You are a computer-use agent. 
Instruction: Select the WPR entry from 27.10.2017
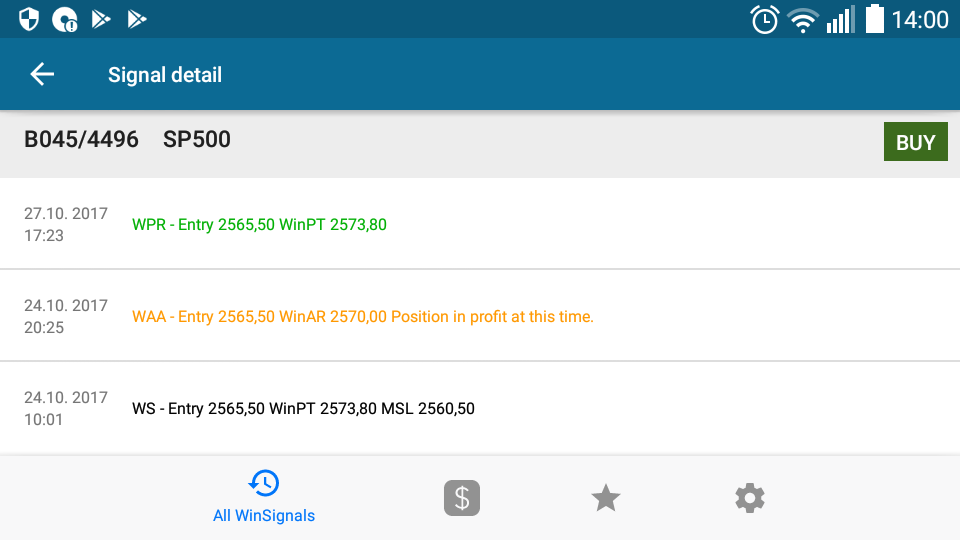point(480,224)
